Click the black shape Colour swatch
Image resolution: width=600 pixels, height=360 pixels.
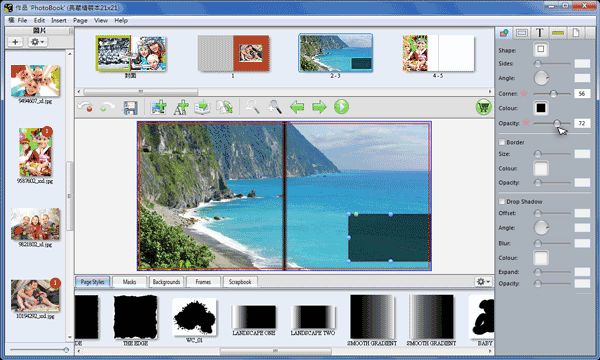[541, 108]
